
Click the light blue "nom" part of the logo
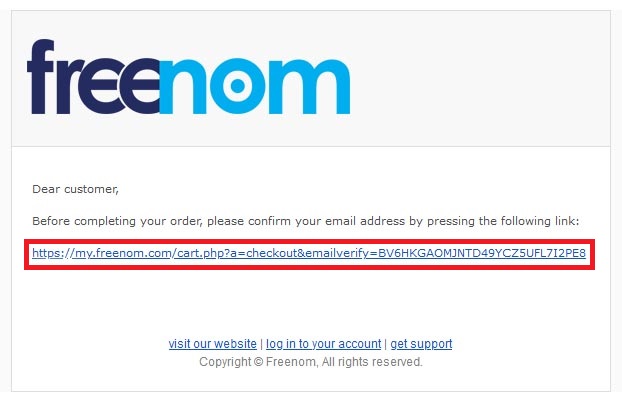[255, 86]
